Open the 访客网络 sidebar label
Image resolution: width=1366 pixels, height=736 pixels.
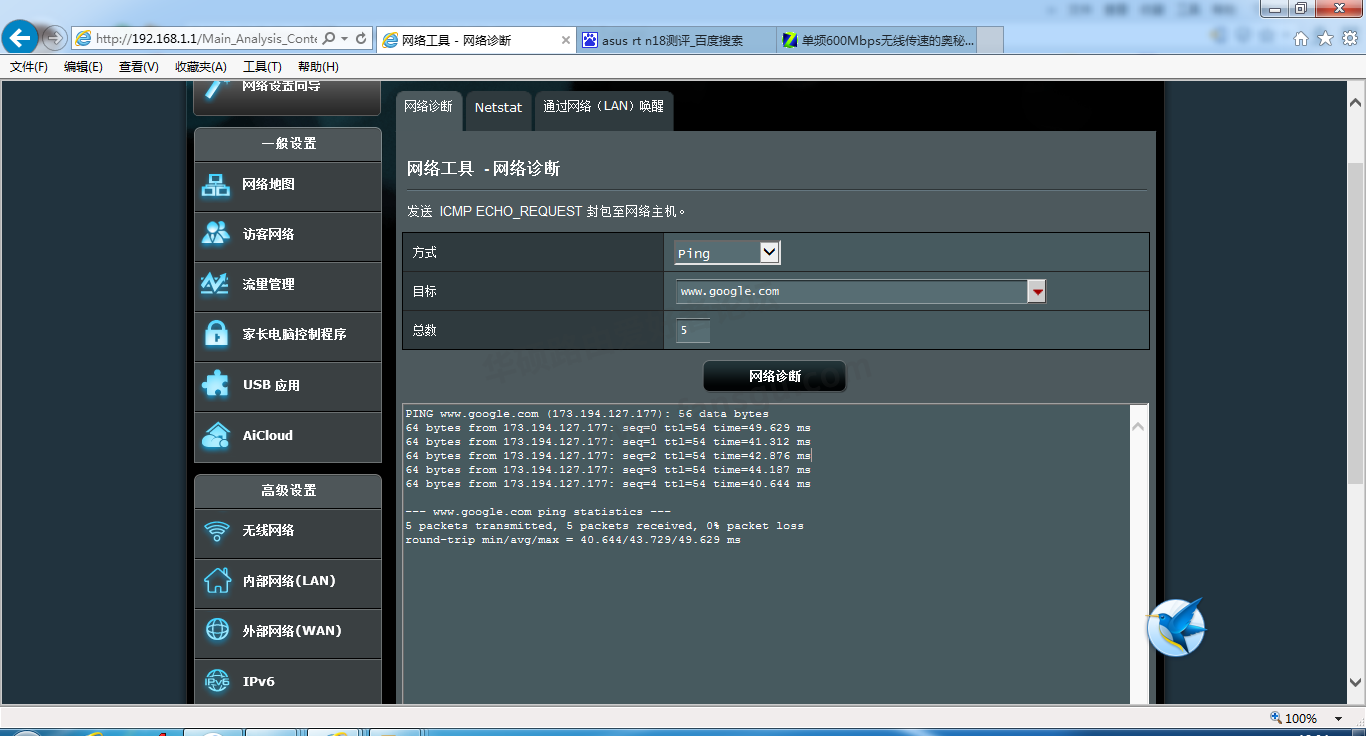tap(268, 234)
